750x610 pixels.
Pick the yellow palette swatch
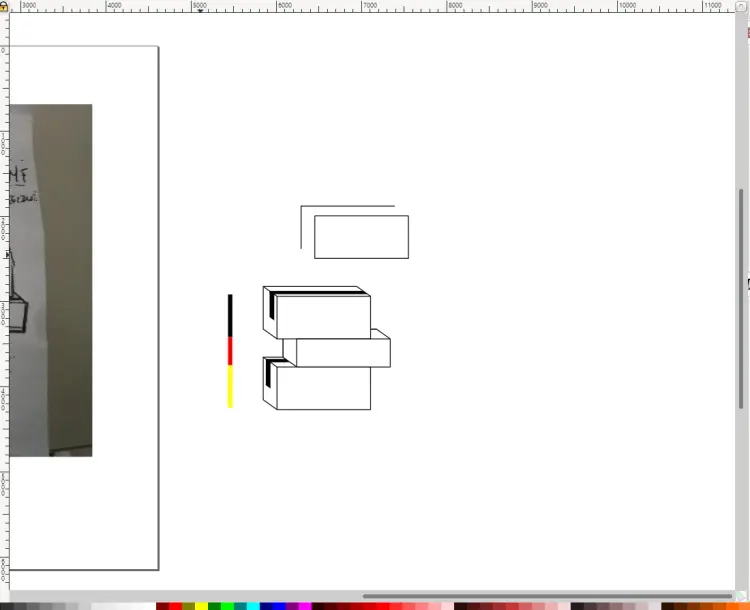click(x=201, y=607)
